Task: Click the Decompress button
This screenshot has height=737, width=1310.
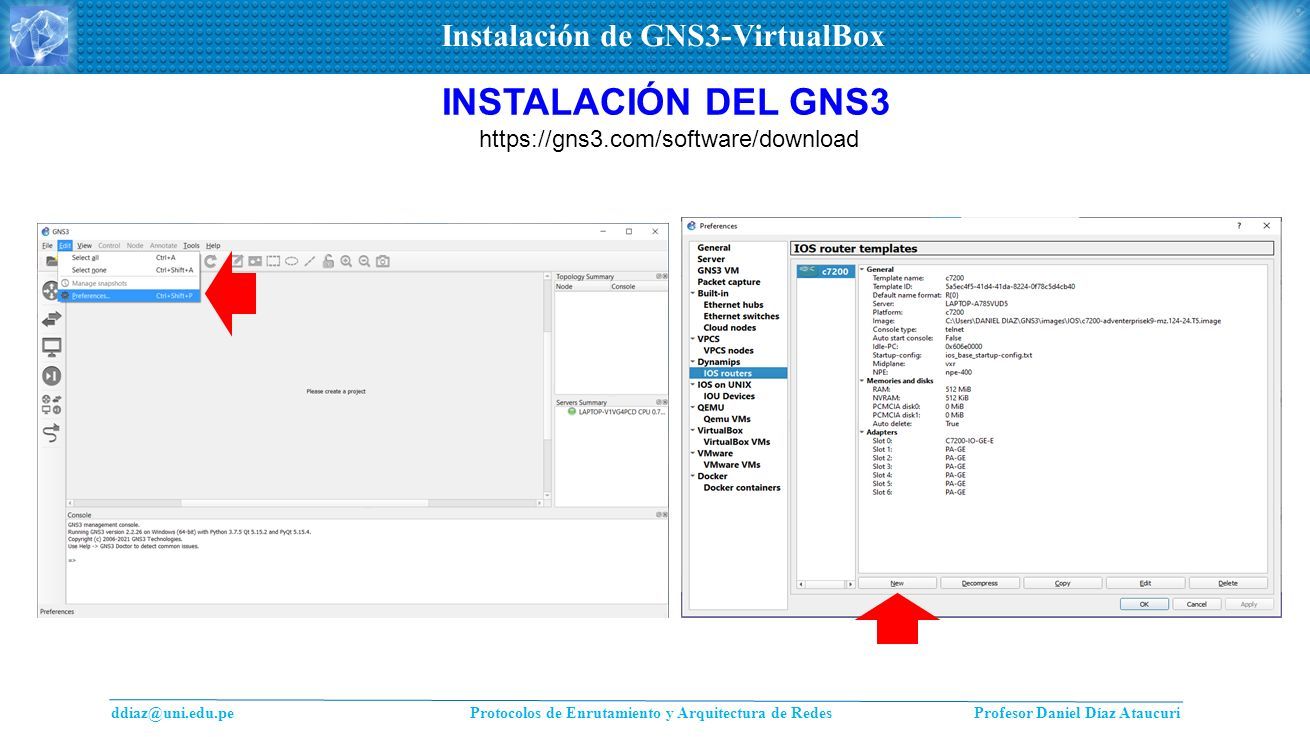Action: [x=980, y=583]
